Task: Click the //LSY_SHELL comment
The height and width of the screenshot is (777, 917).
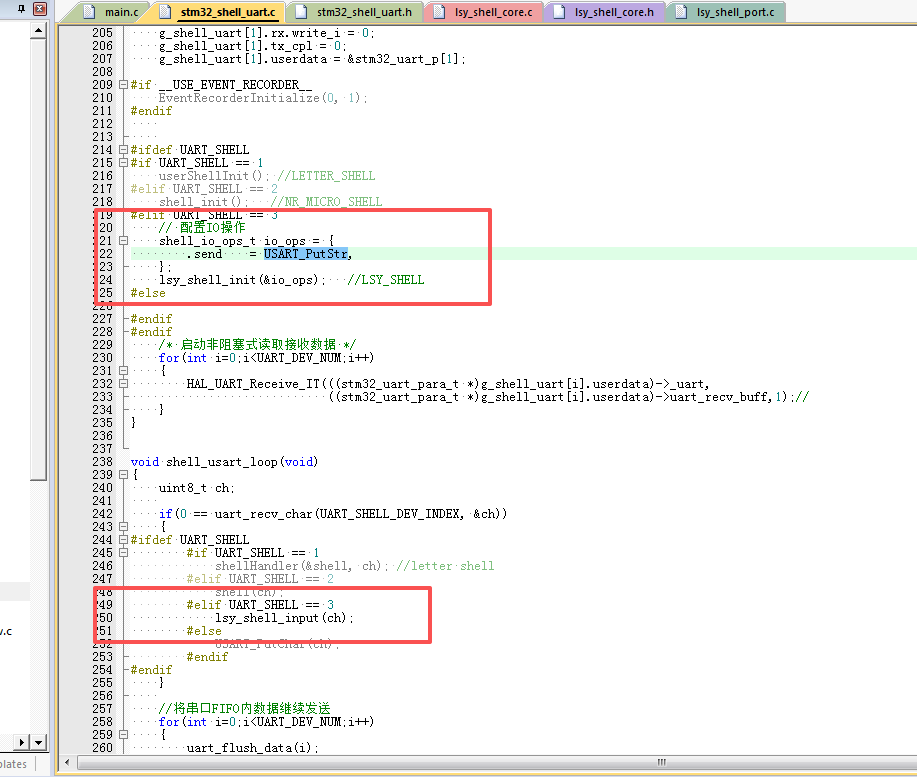Action: pos(386,280)
